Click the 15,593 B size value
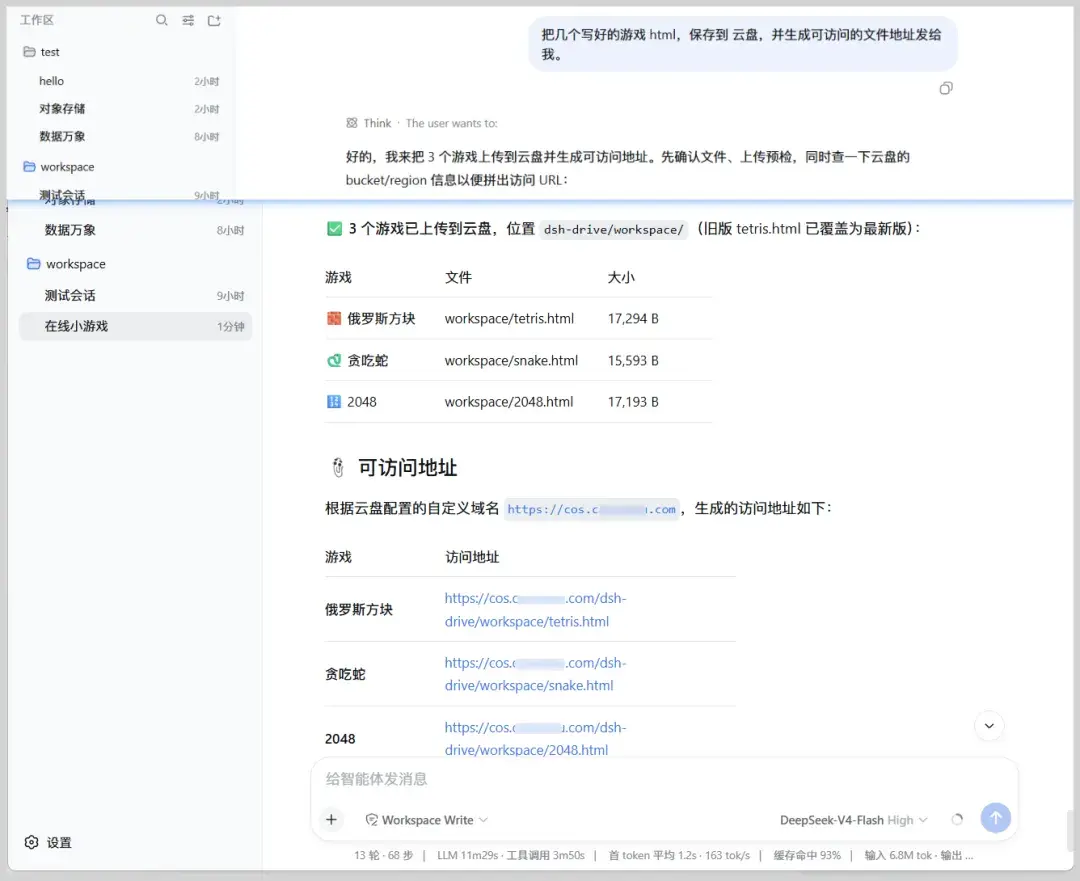 [633, 360]
